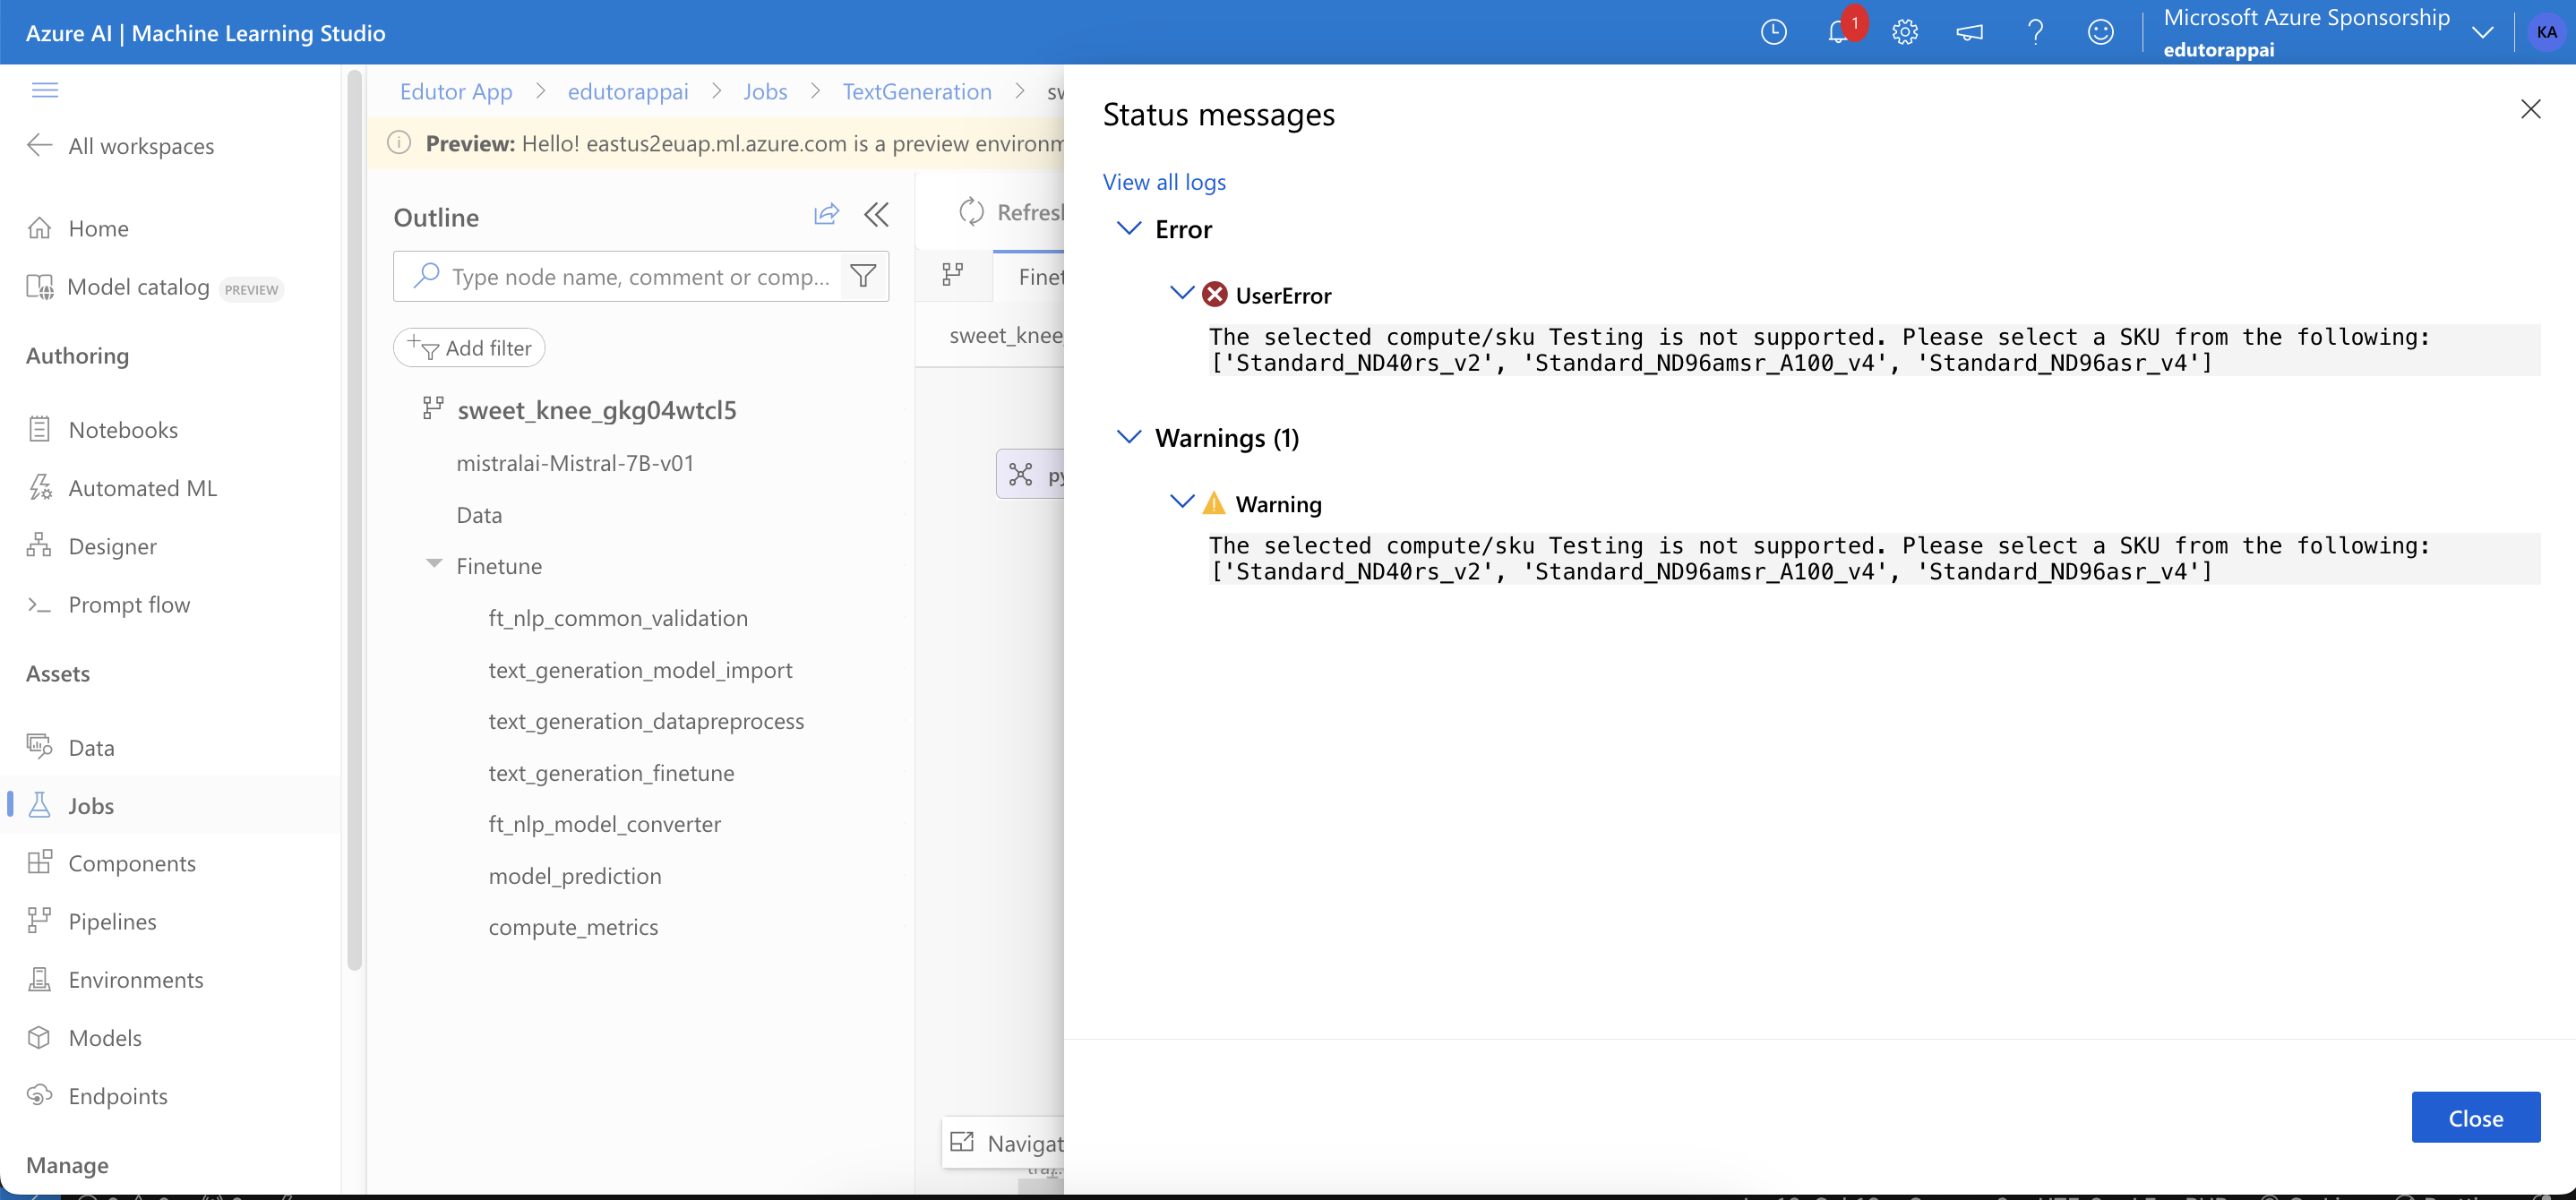The image size is (2576, 1200).
Task: Toggle the hamburger navigation menu
Action: (x=45, y=90)
